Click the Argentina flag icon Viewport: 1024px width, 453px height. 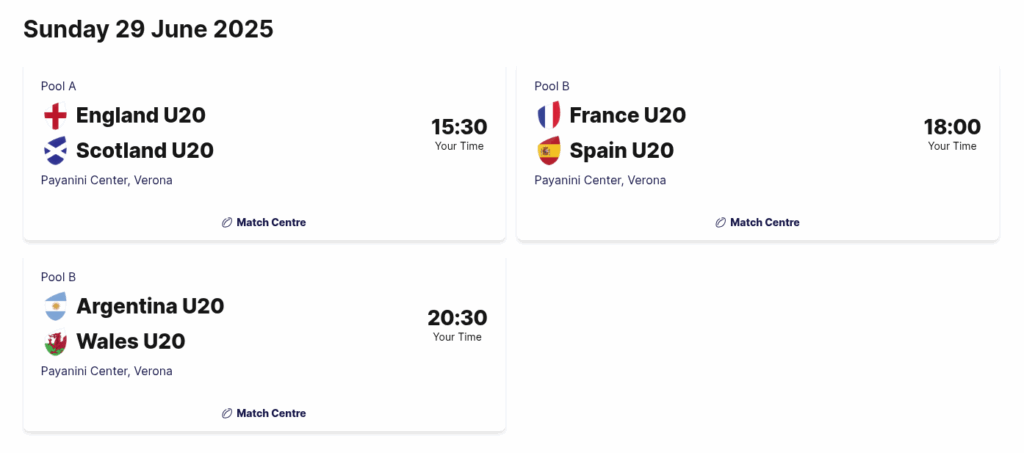(x=55, y=306)
